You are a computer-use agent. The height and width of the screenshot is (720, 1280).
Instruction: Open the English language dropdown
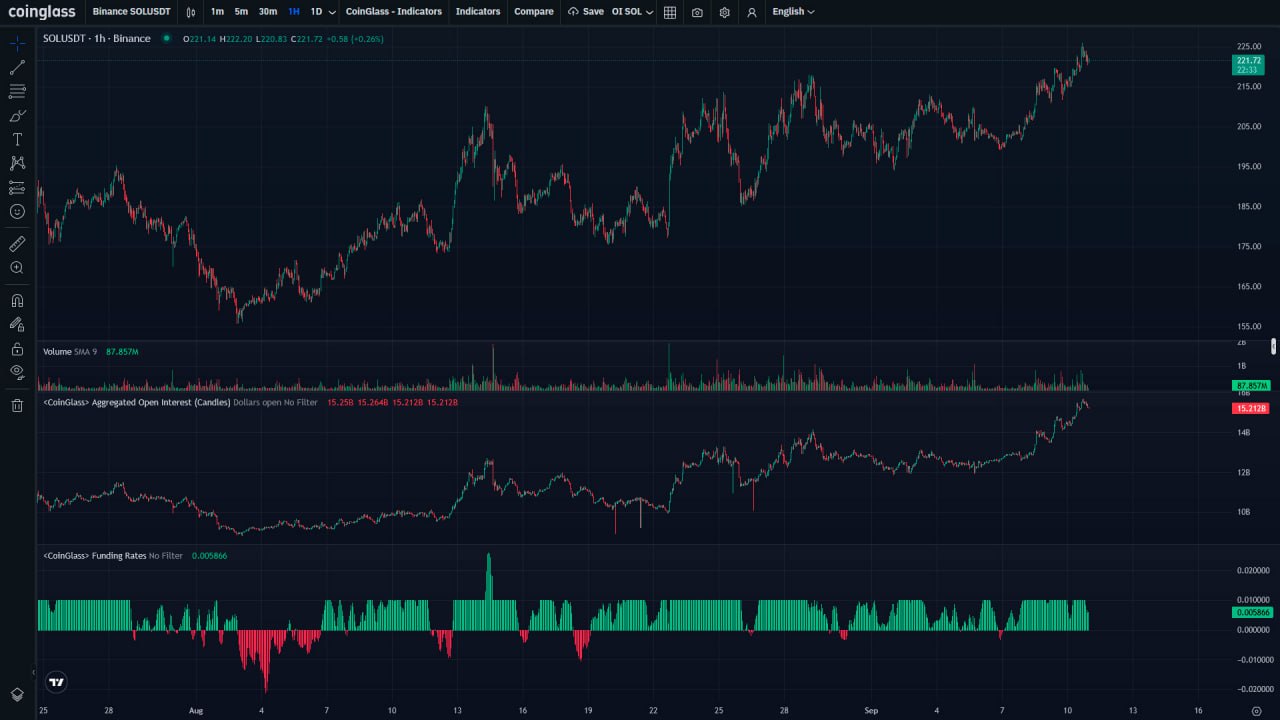pos(793,12)
